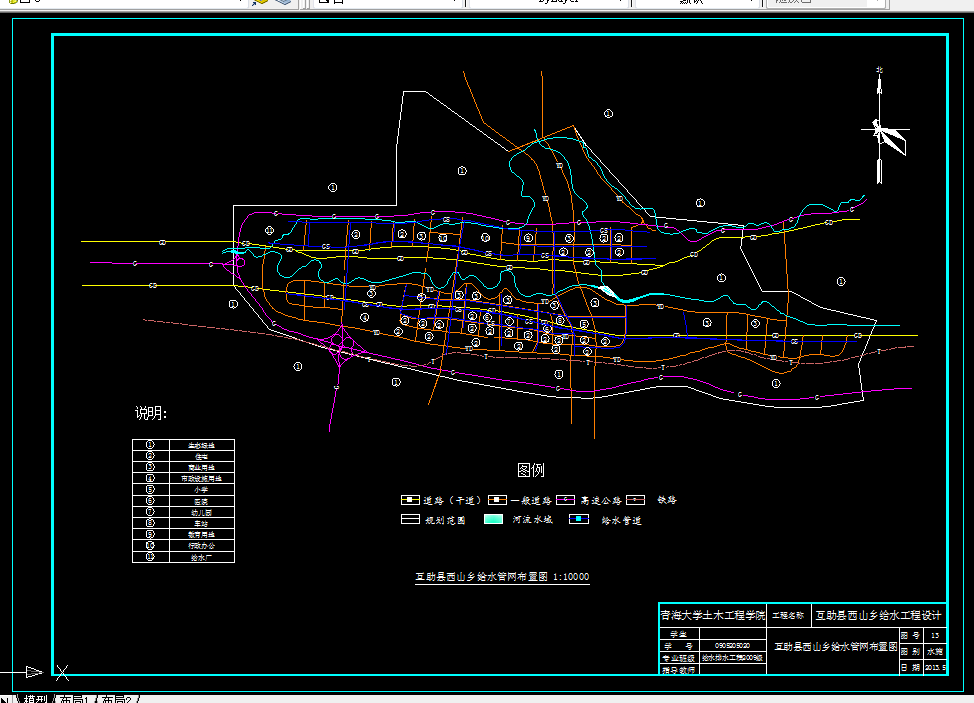Select the 规划范围 legend label
974x703 pixels.
pyautogui.click(x=445, y=520)
